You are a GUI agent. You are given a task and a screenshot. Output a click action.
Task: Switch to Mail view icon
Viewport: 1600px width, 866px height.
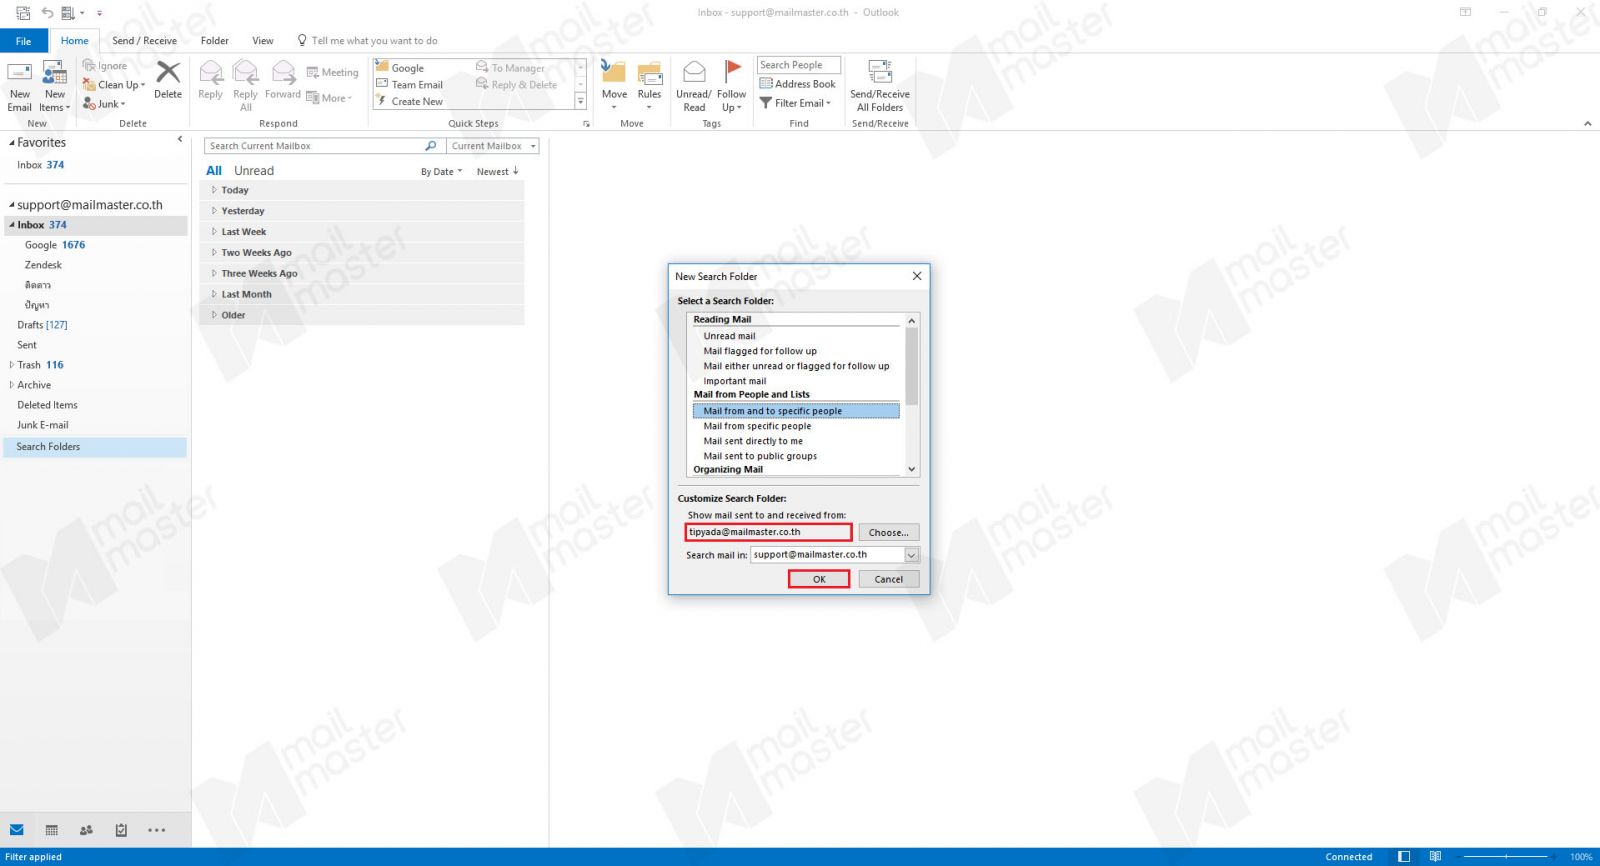[x=17, y=830]
